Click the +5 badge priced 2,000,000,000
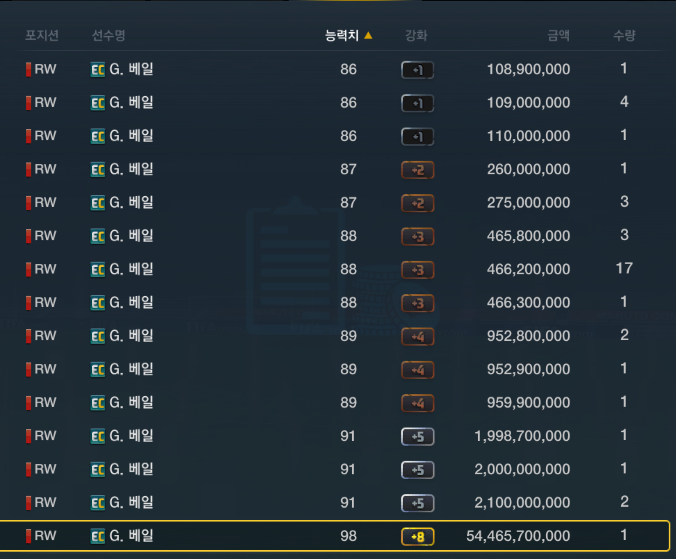The width and height of the screenshot is (676, 560). tap(417, 470)
